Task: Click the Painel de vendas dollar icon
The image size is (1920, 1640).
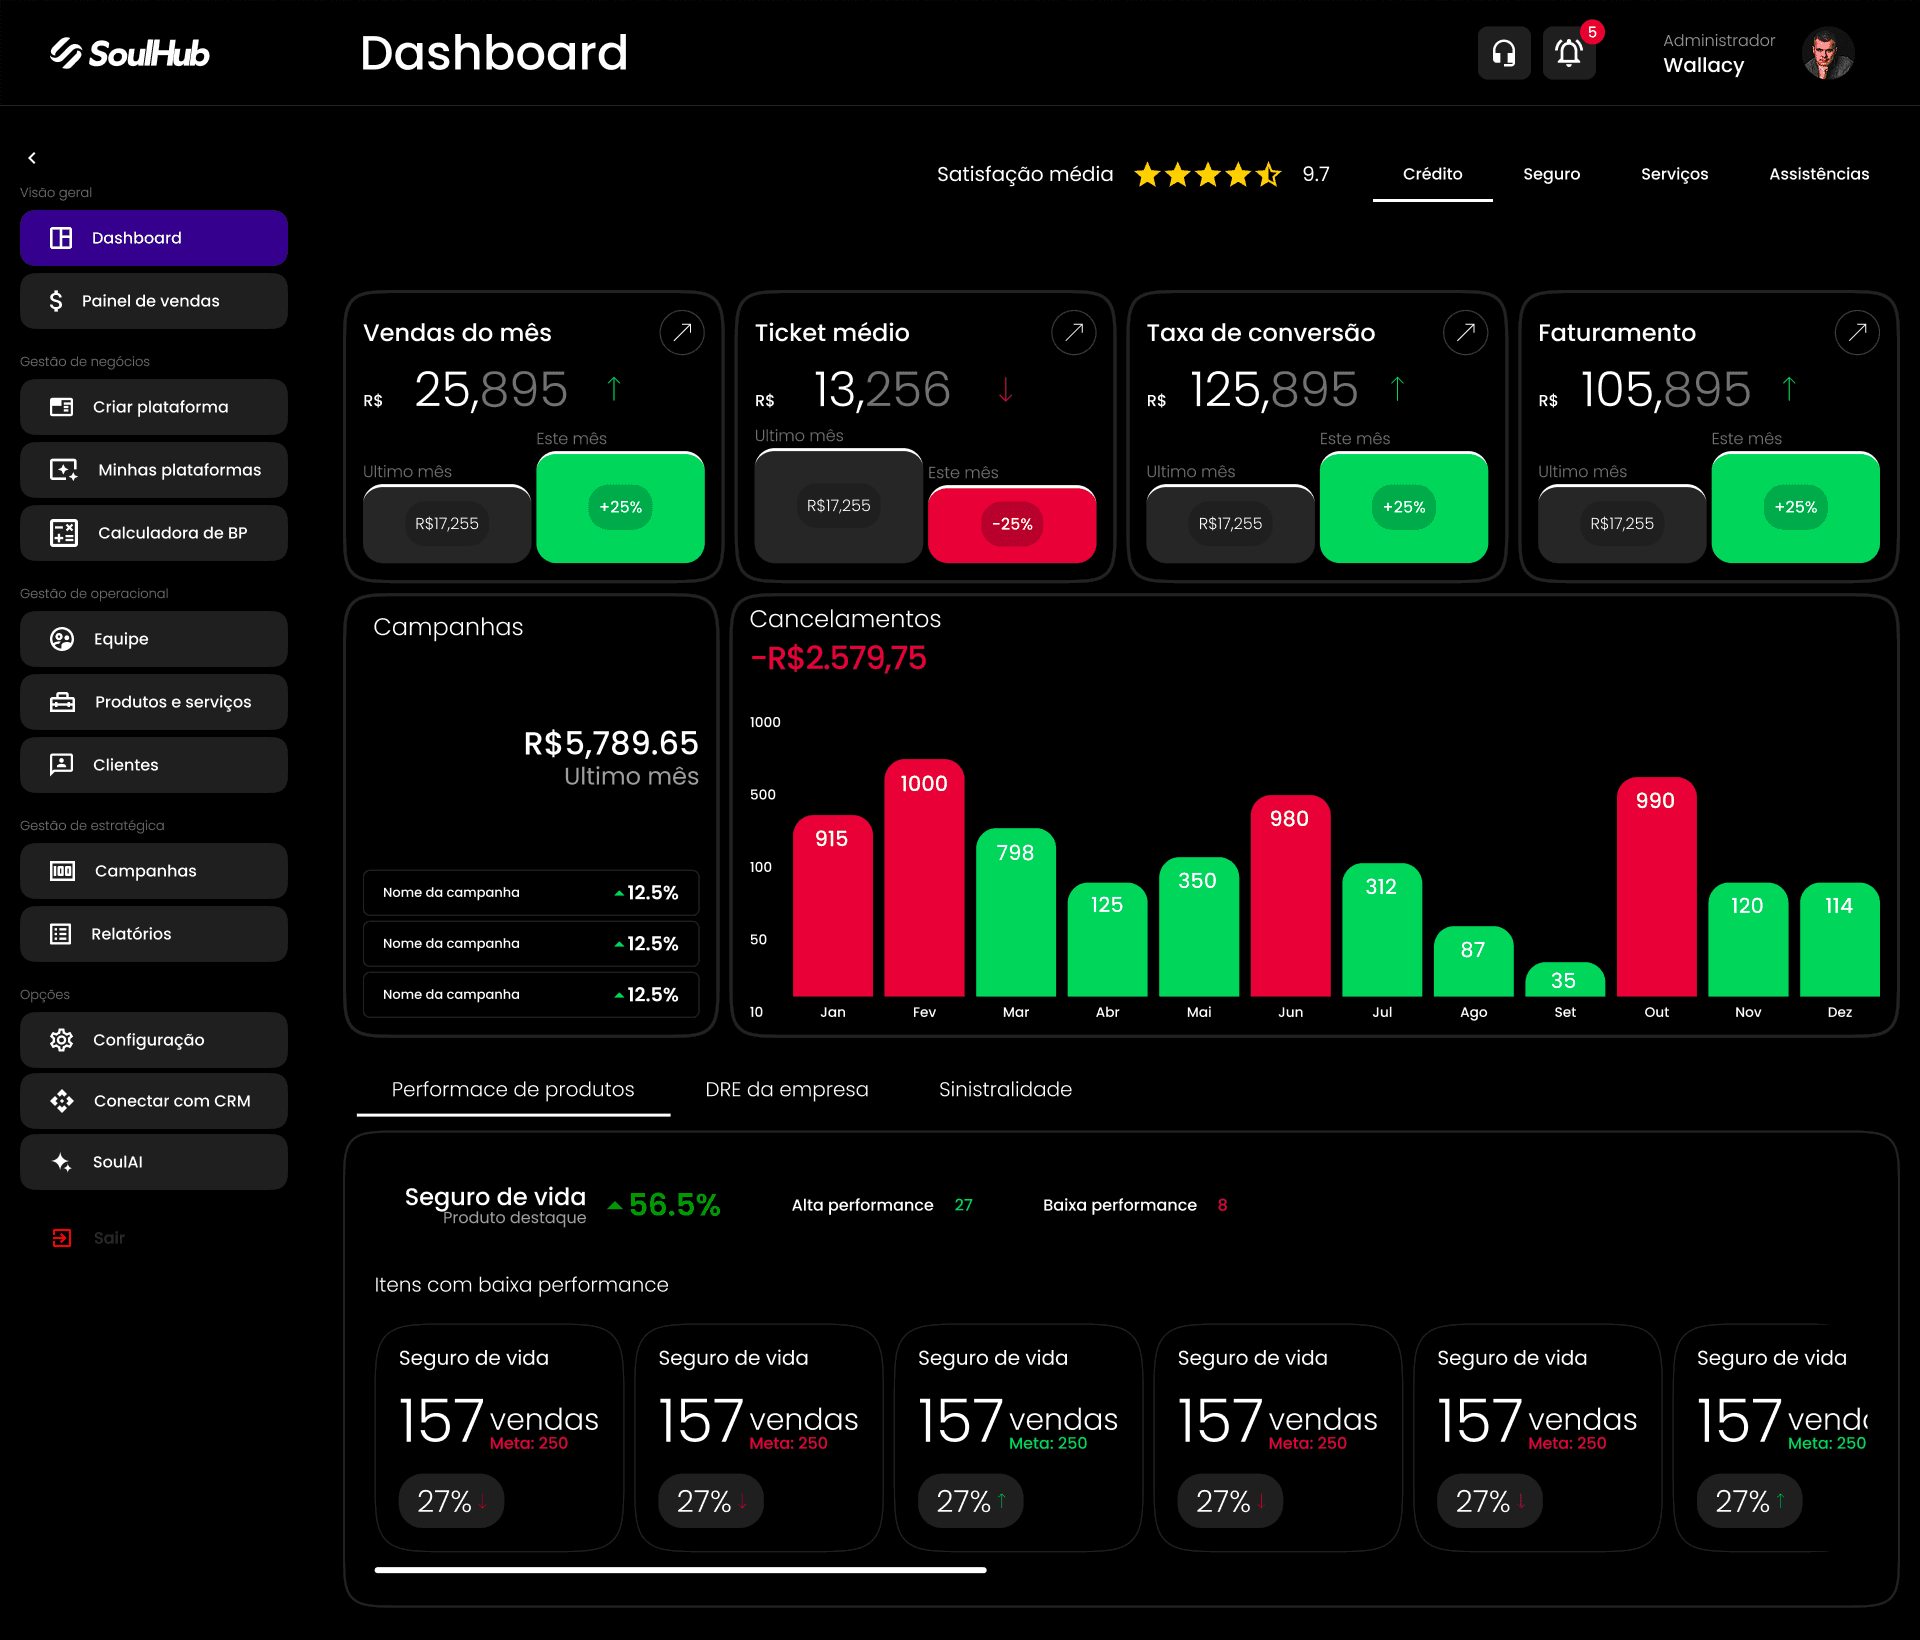Action: (x=56, y=301)
